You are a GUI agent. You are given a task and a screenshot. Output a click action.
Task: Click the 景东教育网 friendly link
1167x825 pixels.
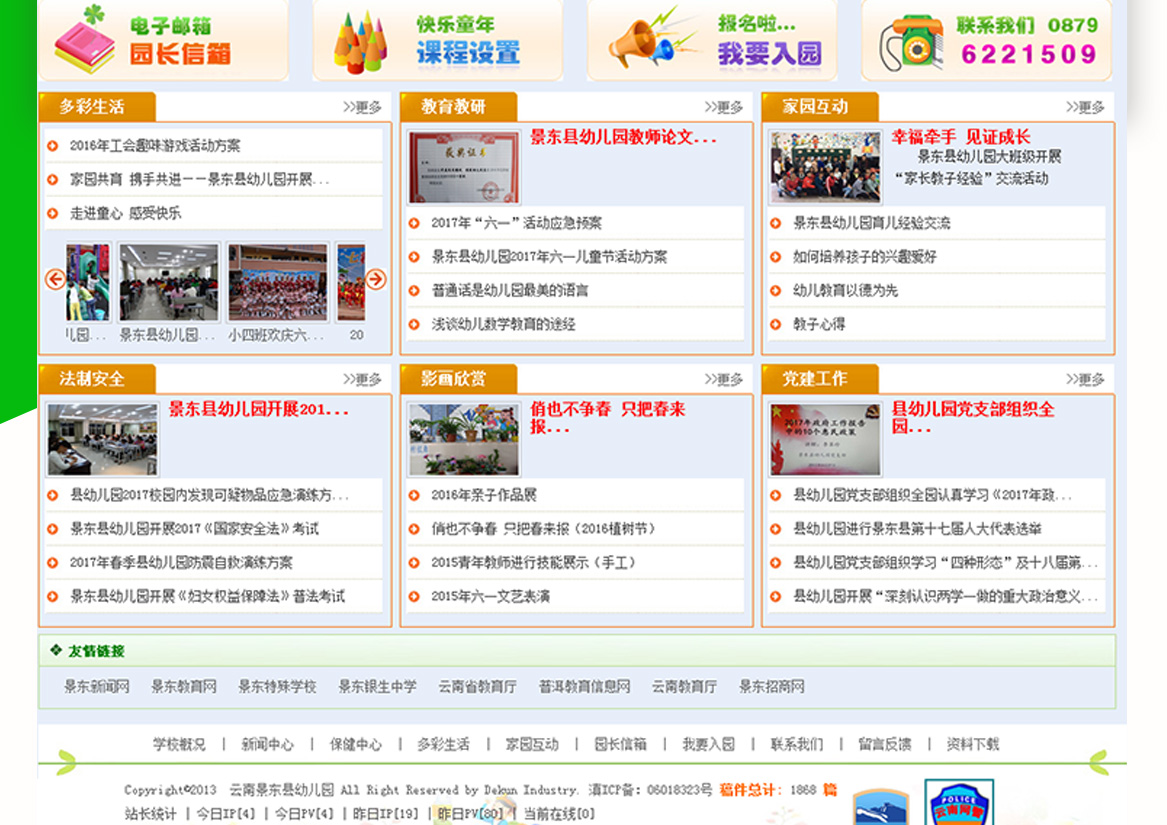click(x=184, y=687)
